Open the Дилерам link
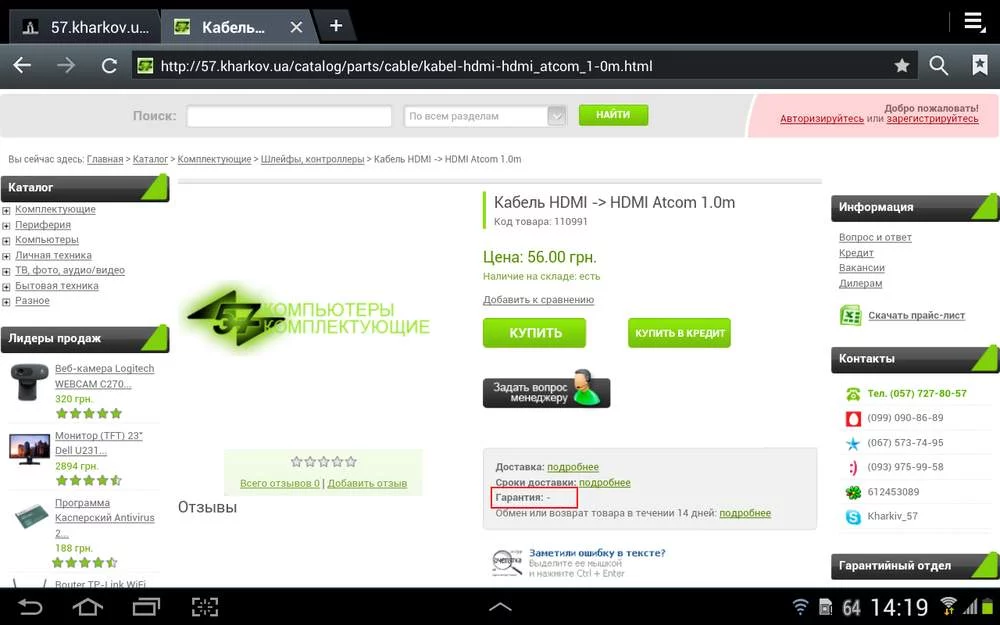The width and height of the screenshot is (1000, 625). [x=860, y=283]
